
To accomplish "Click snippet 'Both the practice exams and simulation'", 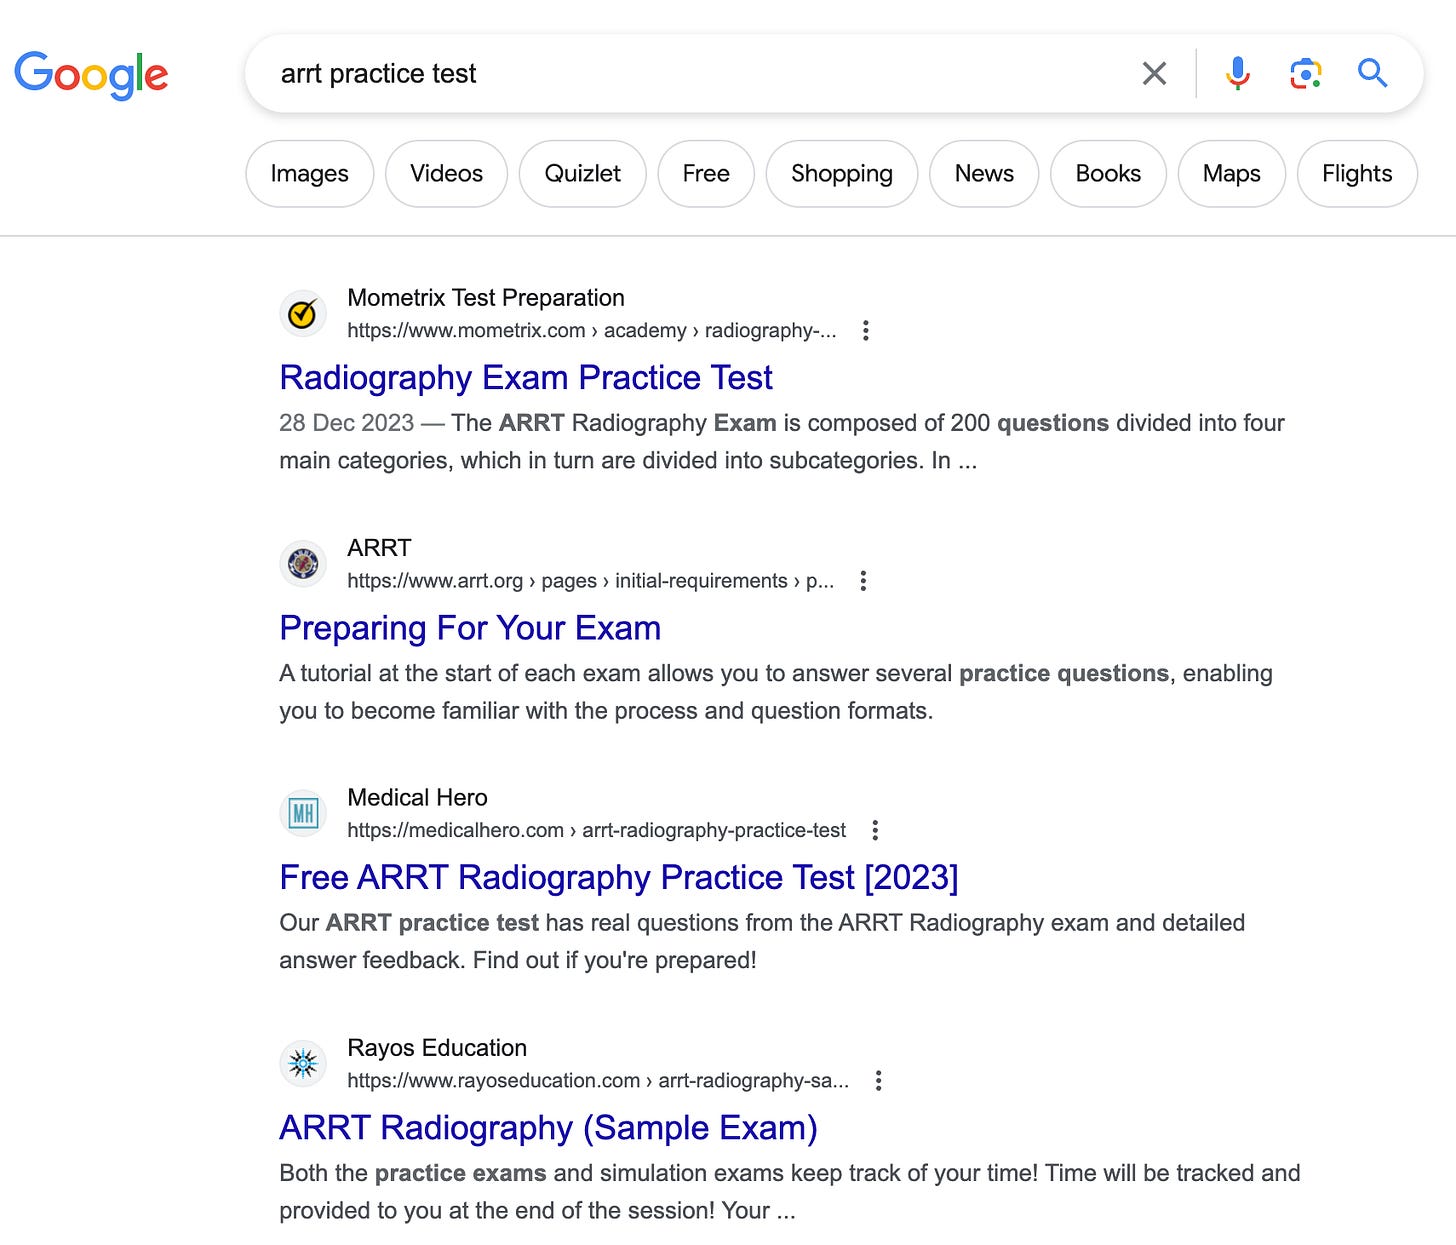I will [x=790, y=1191].
